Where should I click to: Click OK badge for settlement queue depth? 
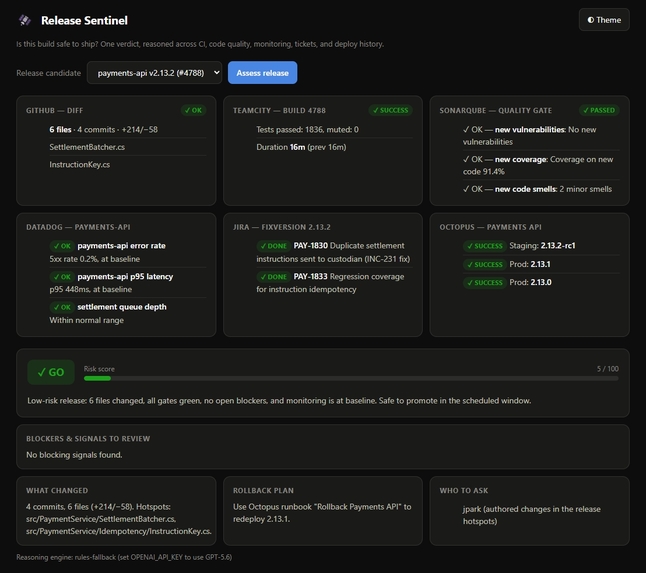pyautogui.click(x=62, y=307)
